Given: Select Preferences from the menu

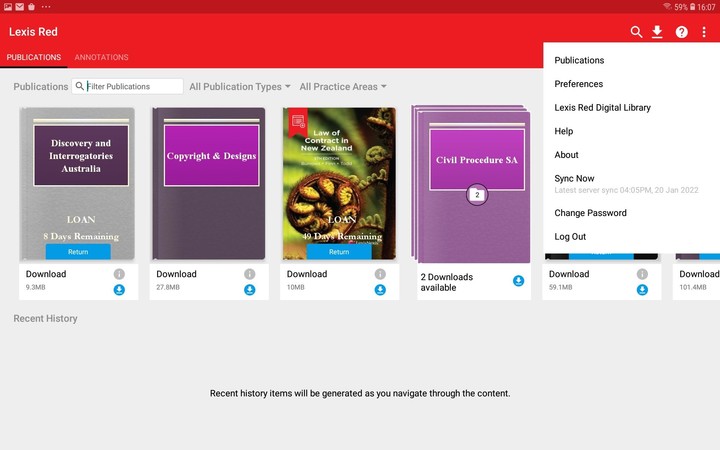Looking at the screenshot, I should point(578,84).
